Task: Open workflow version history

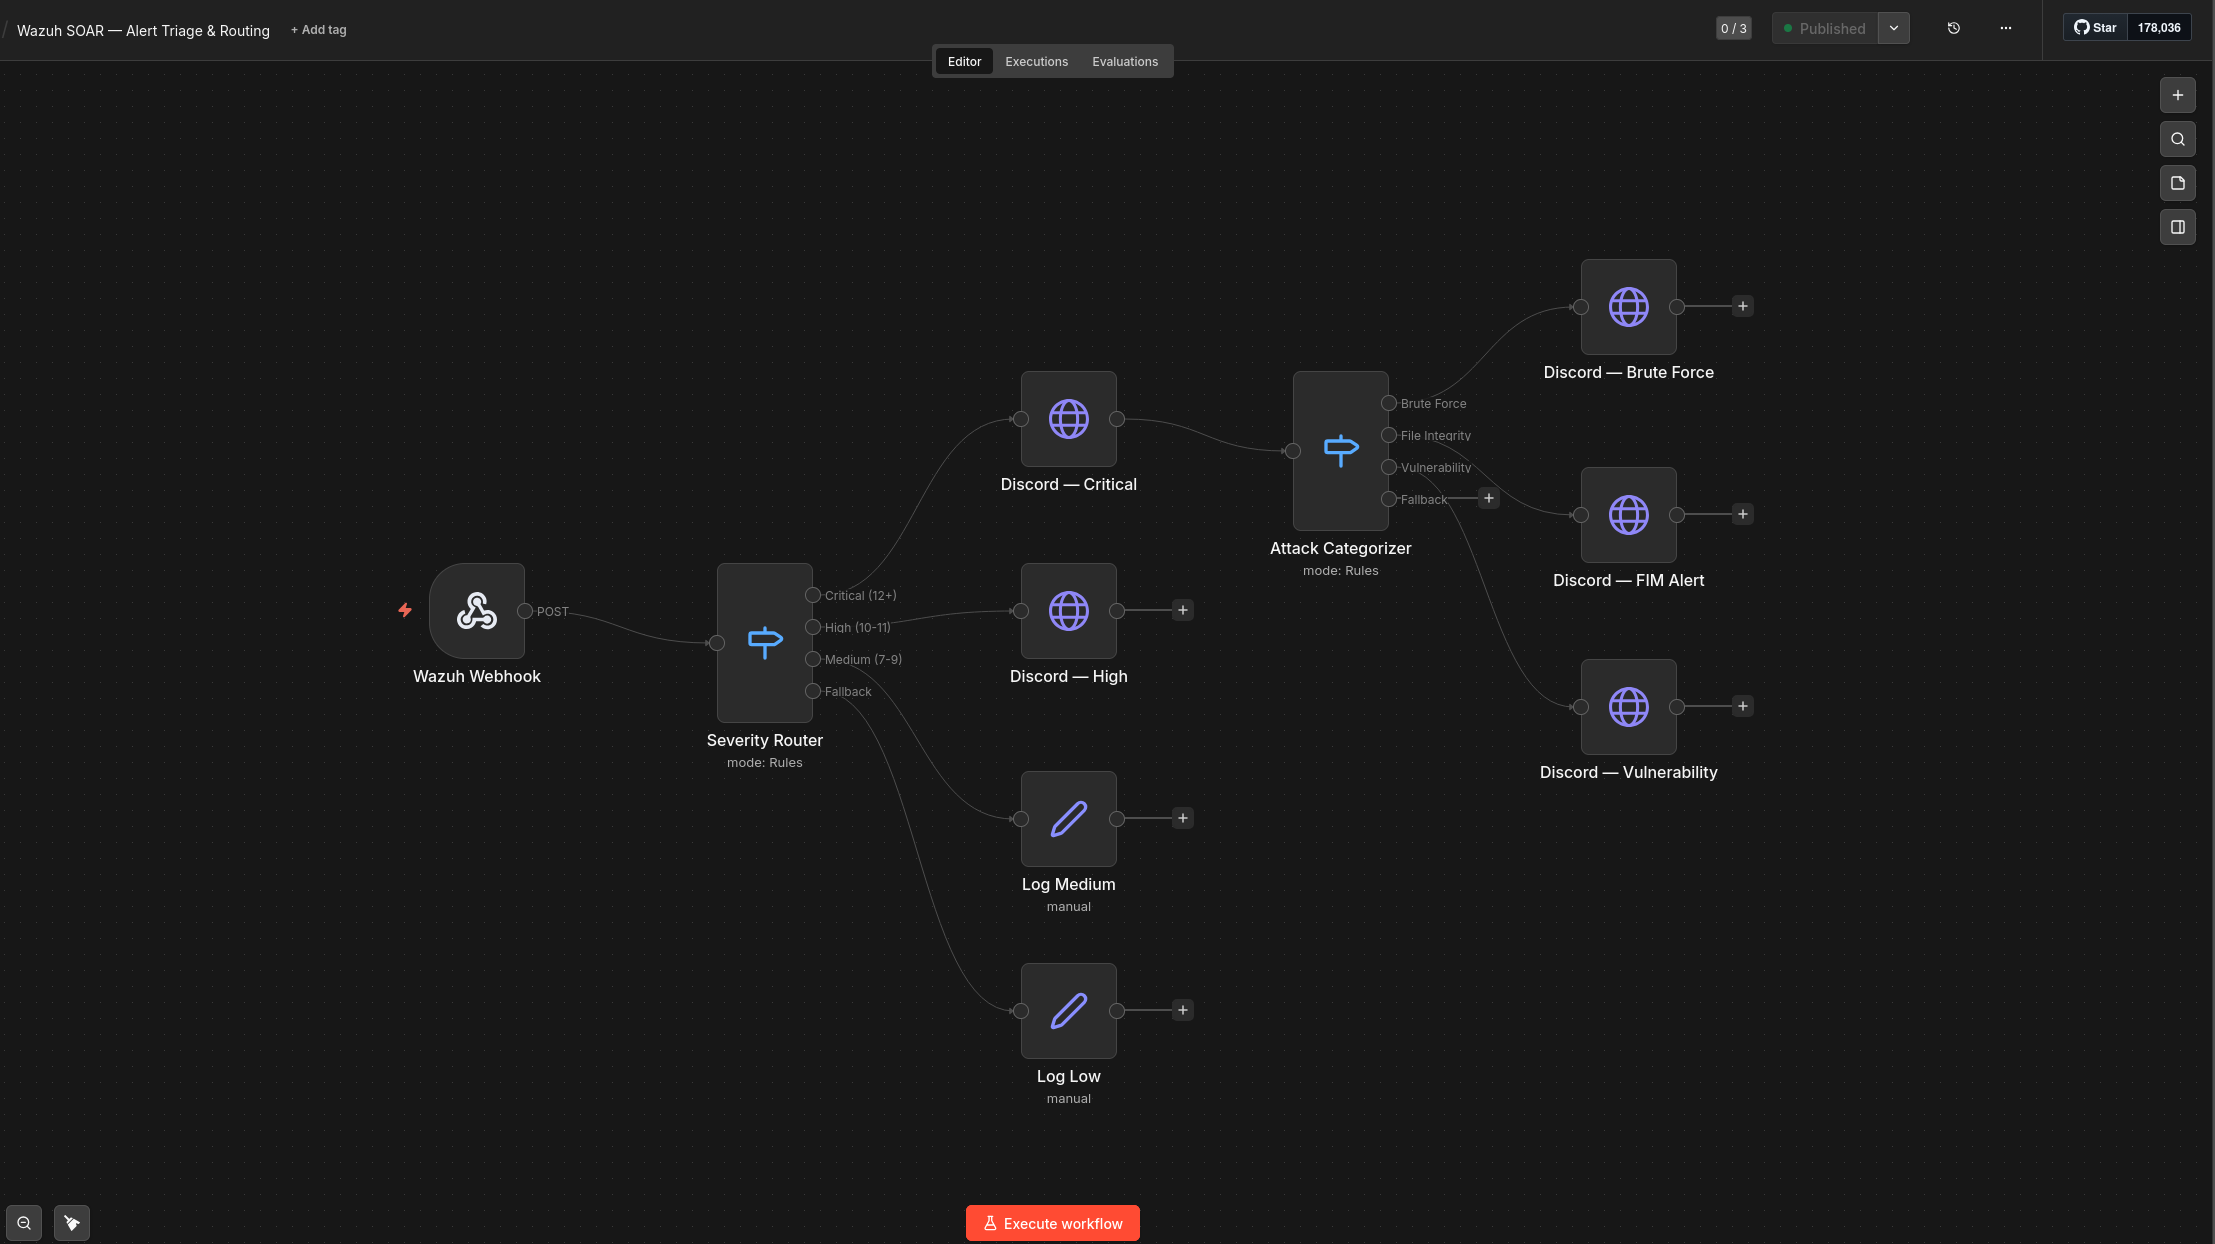Action: [x=1953, y=29]
